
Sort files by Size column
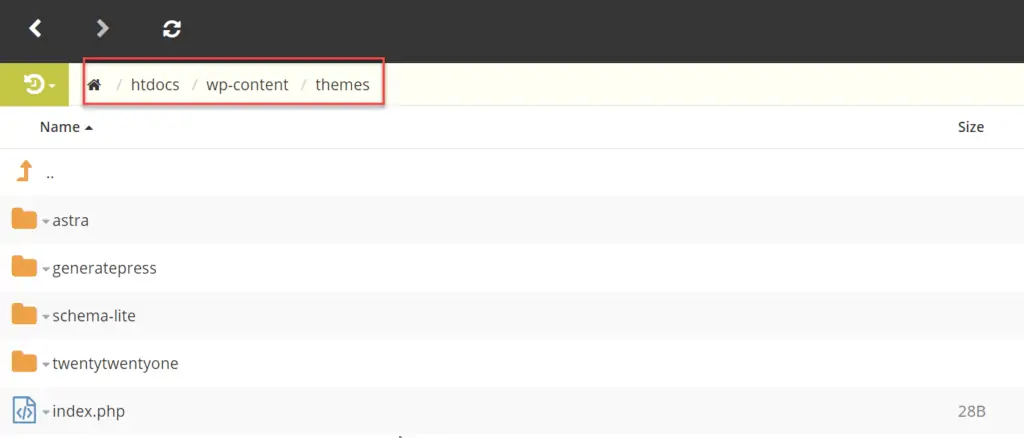coord(970,127)
